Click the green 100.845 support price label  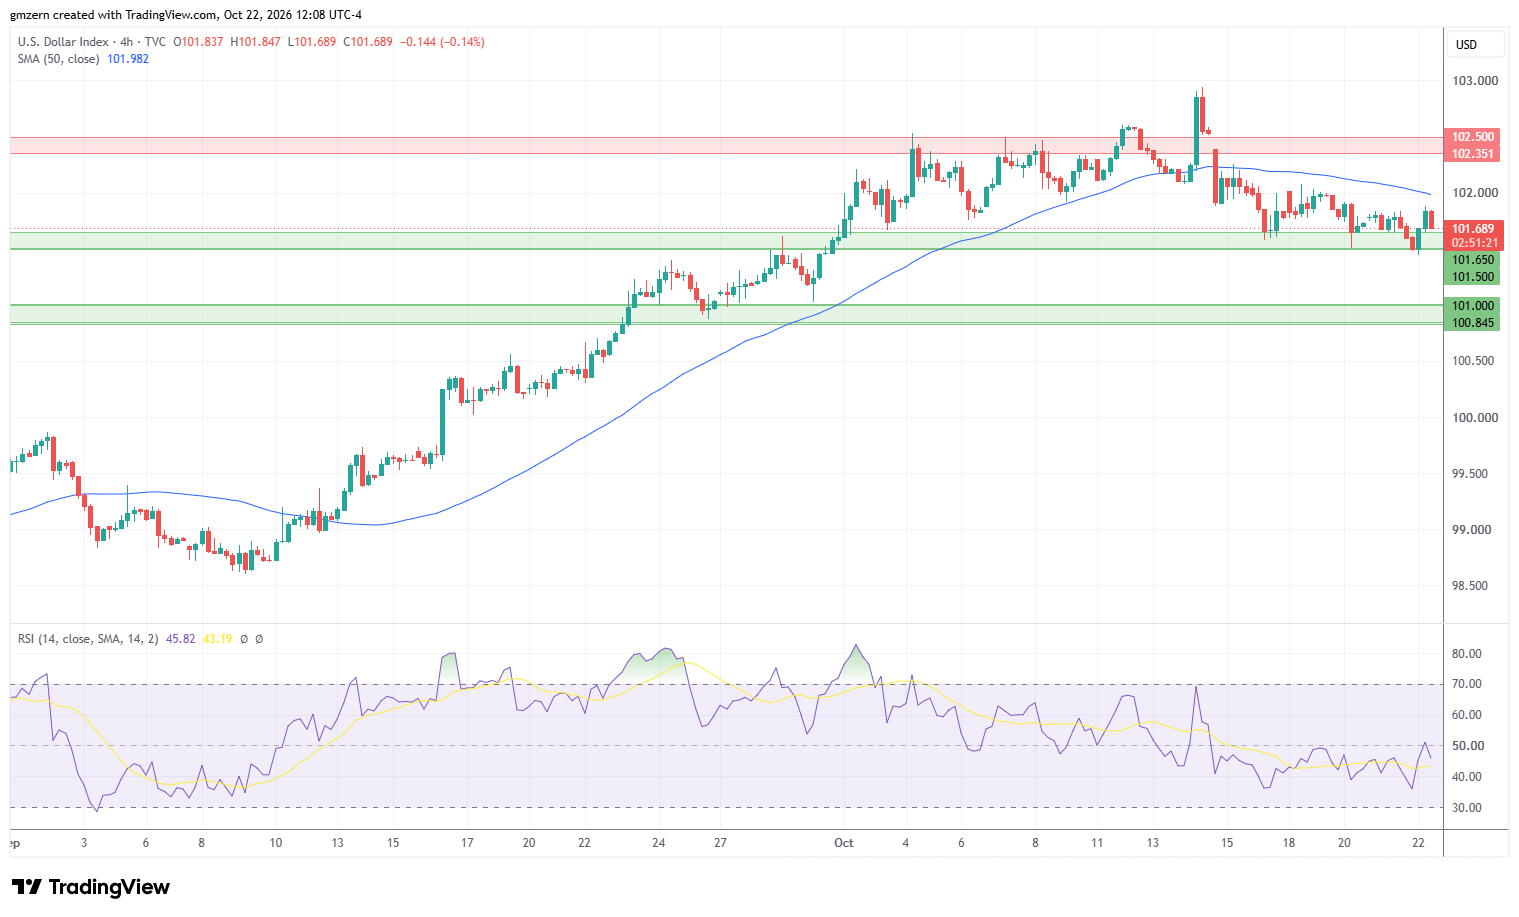(1473, 323)
